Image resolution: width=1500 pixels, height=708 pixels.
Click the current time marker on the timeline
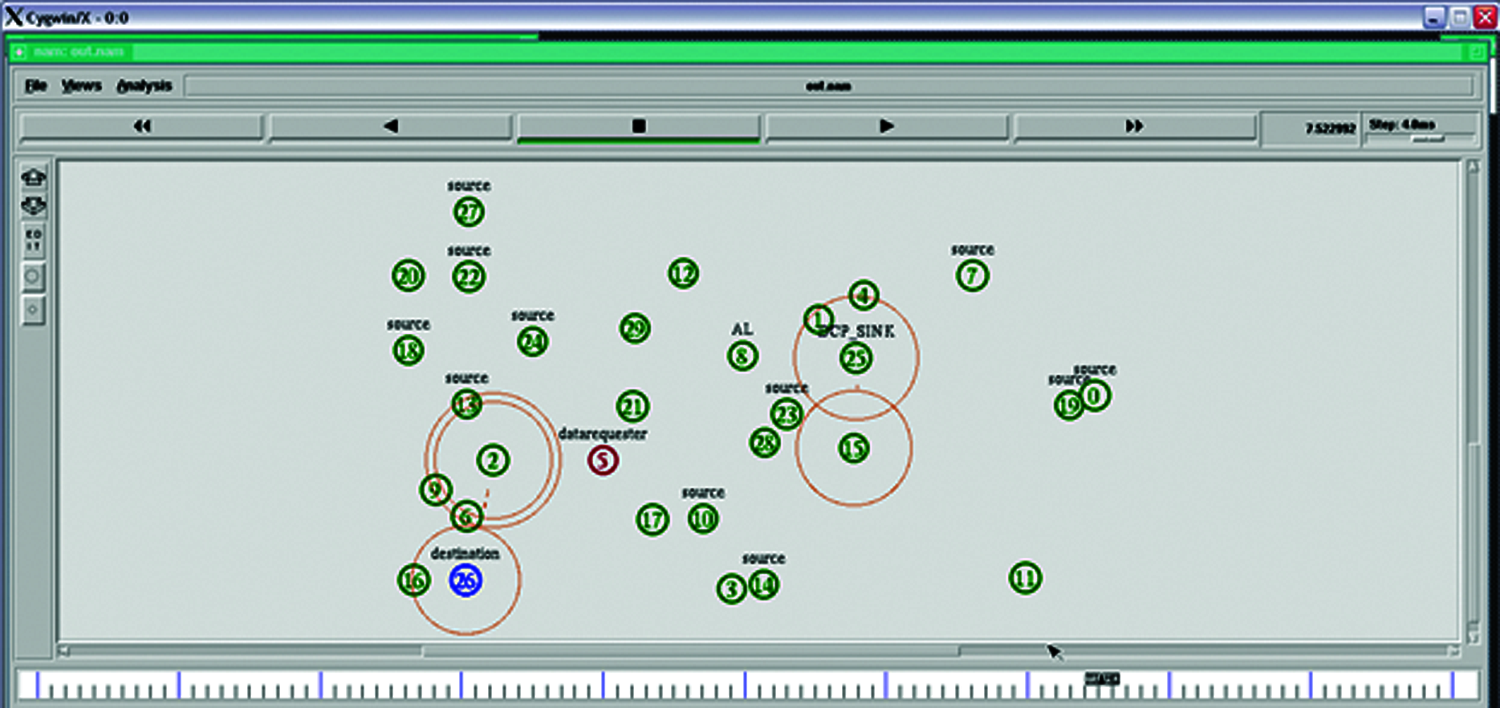(1102, 680)
